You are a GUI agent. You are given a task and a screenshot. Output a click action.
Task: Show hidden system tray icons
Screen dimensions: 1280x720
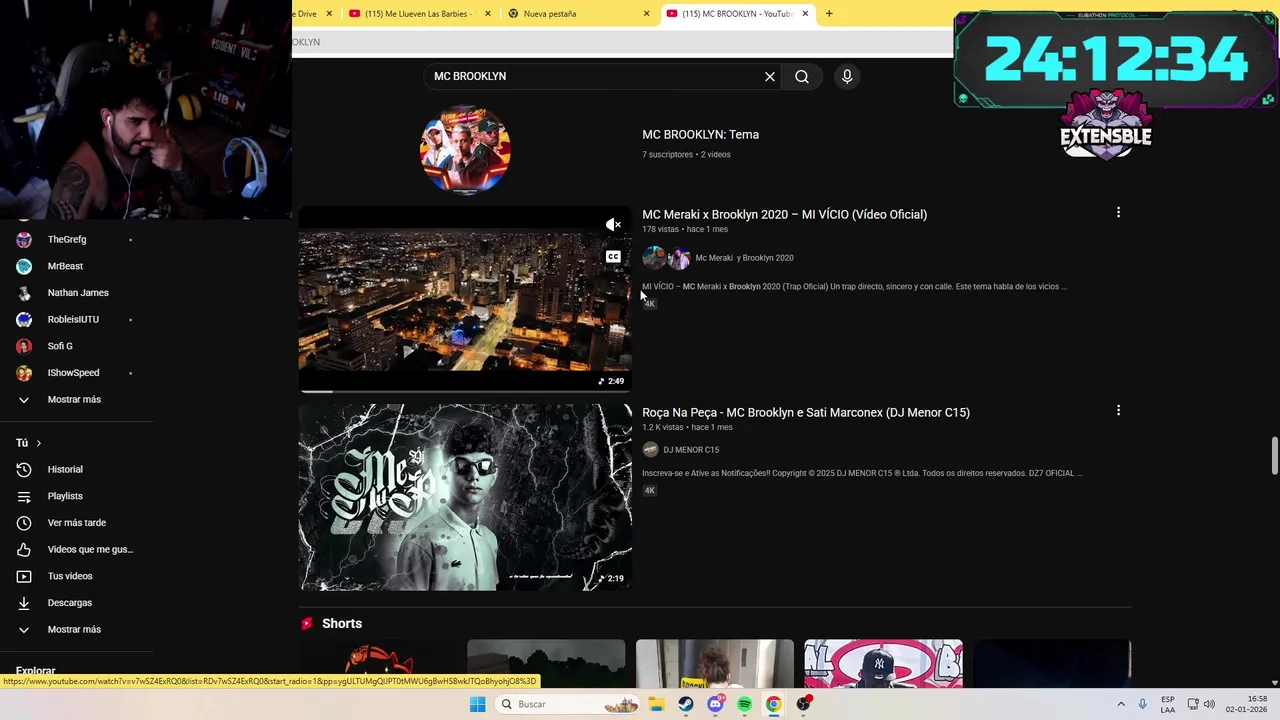click(1120, 704)
